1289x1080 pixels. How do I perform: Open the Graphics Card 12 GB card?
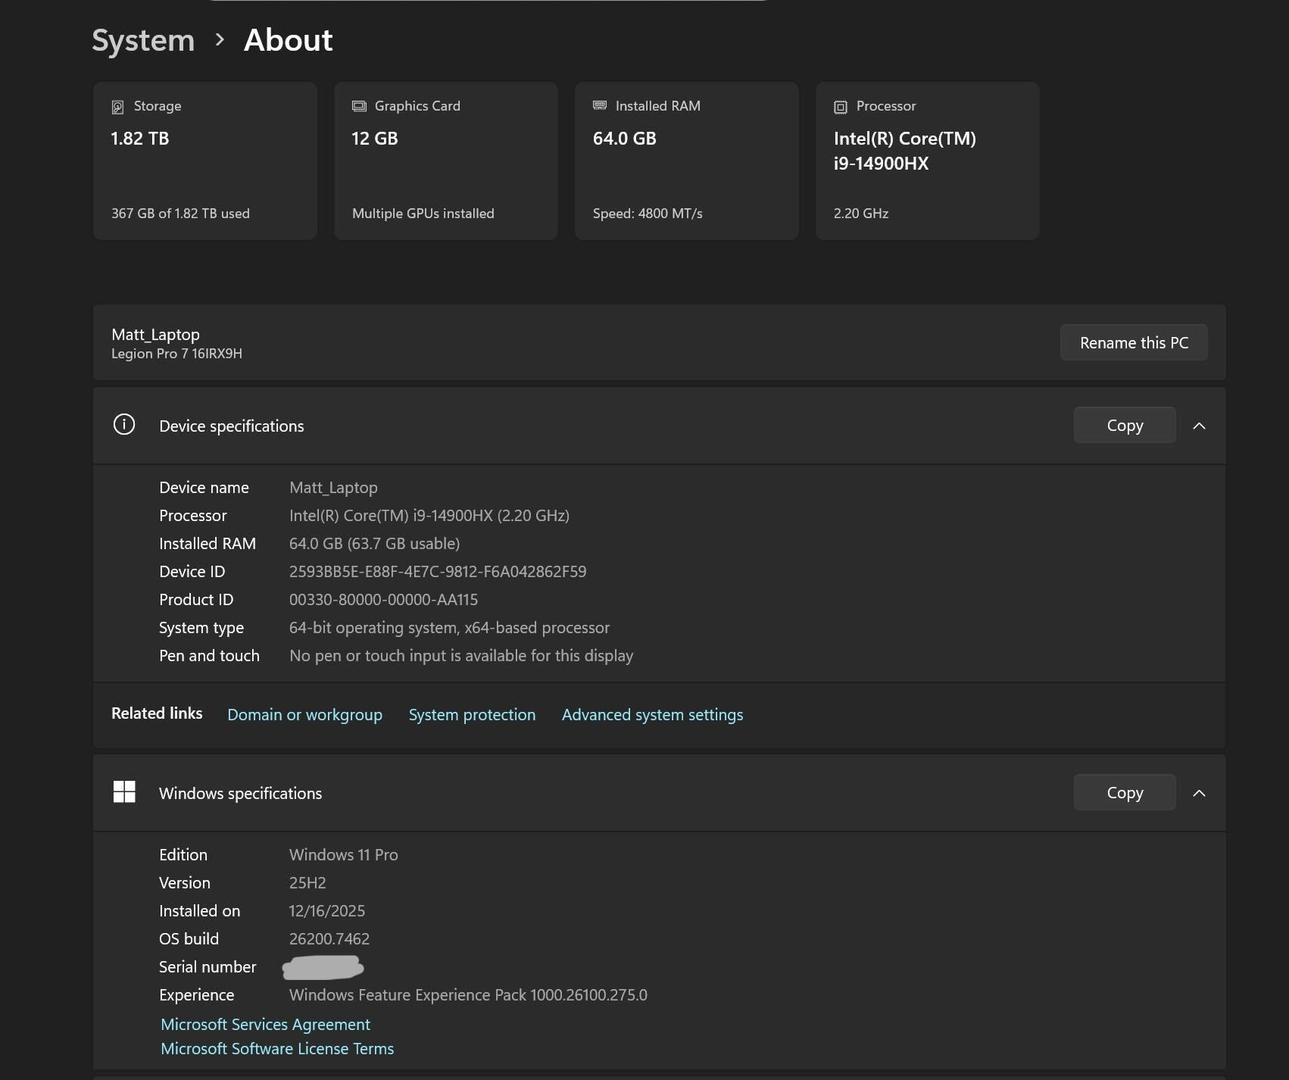(x=446, y=161)
